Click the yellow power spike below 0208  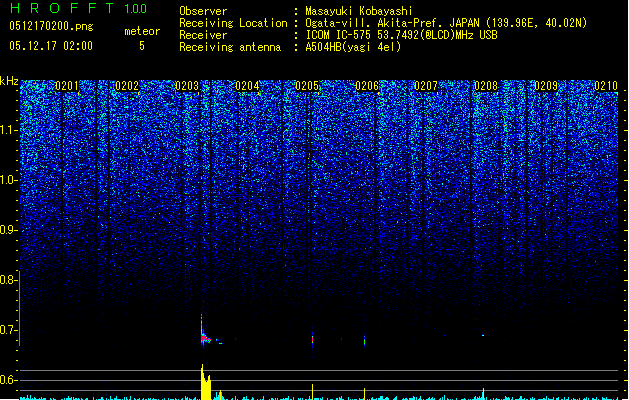(x=483, y=394)
